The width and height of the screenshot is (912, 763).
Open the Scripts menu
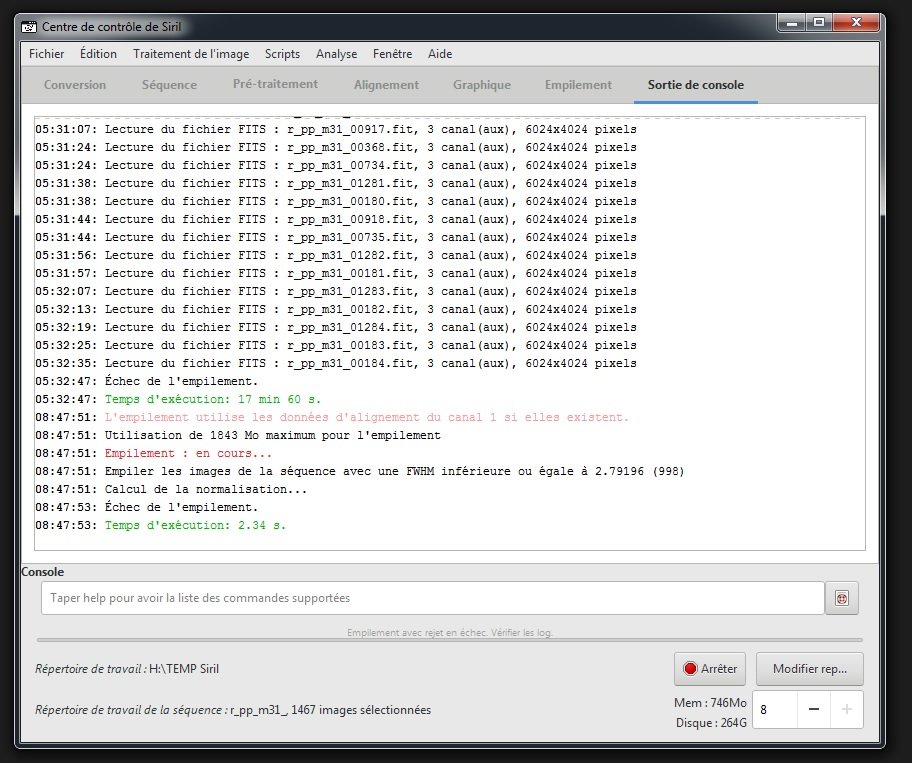click(282, 54)
